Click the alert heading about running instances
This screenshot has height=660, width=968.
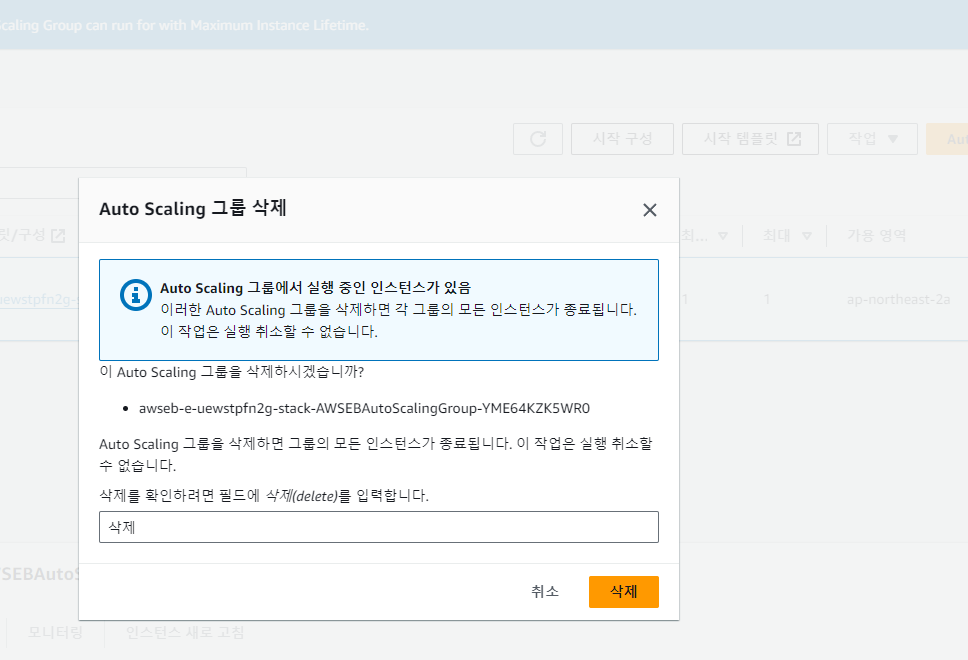(315, 288)
